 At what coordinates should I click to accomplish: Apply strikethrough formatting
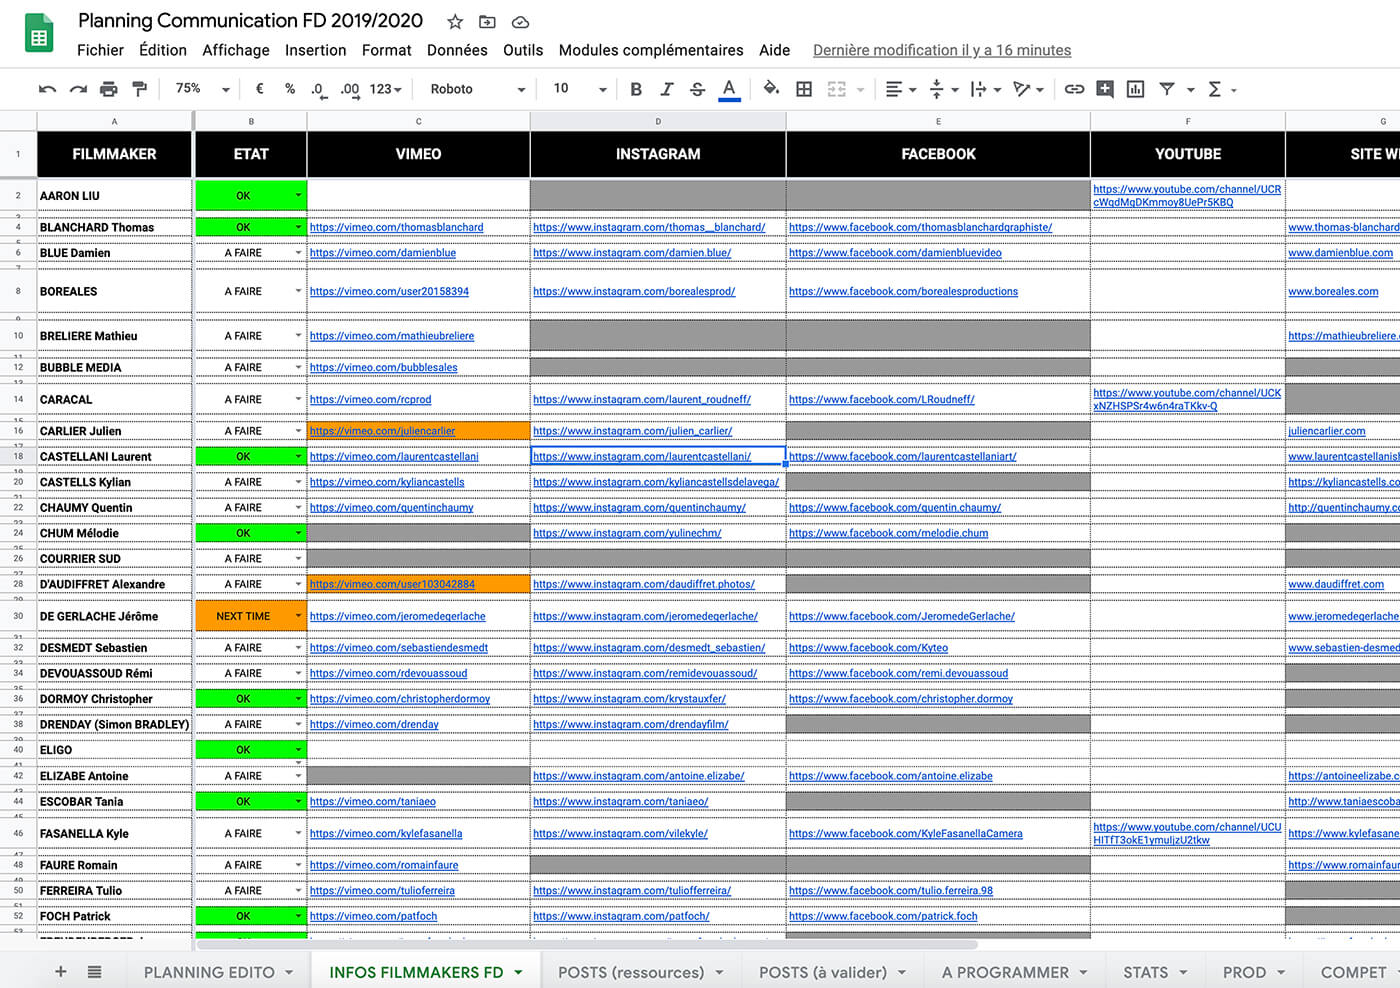698,89
